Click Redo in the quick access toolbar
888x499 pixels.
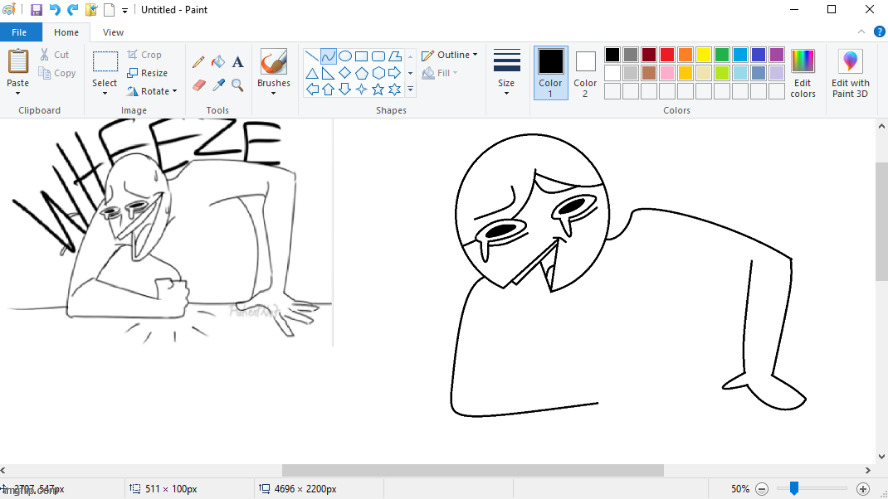click(x=73, y=10)
